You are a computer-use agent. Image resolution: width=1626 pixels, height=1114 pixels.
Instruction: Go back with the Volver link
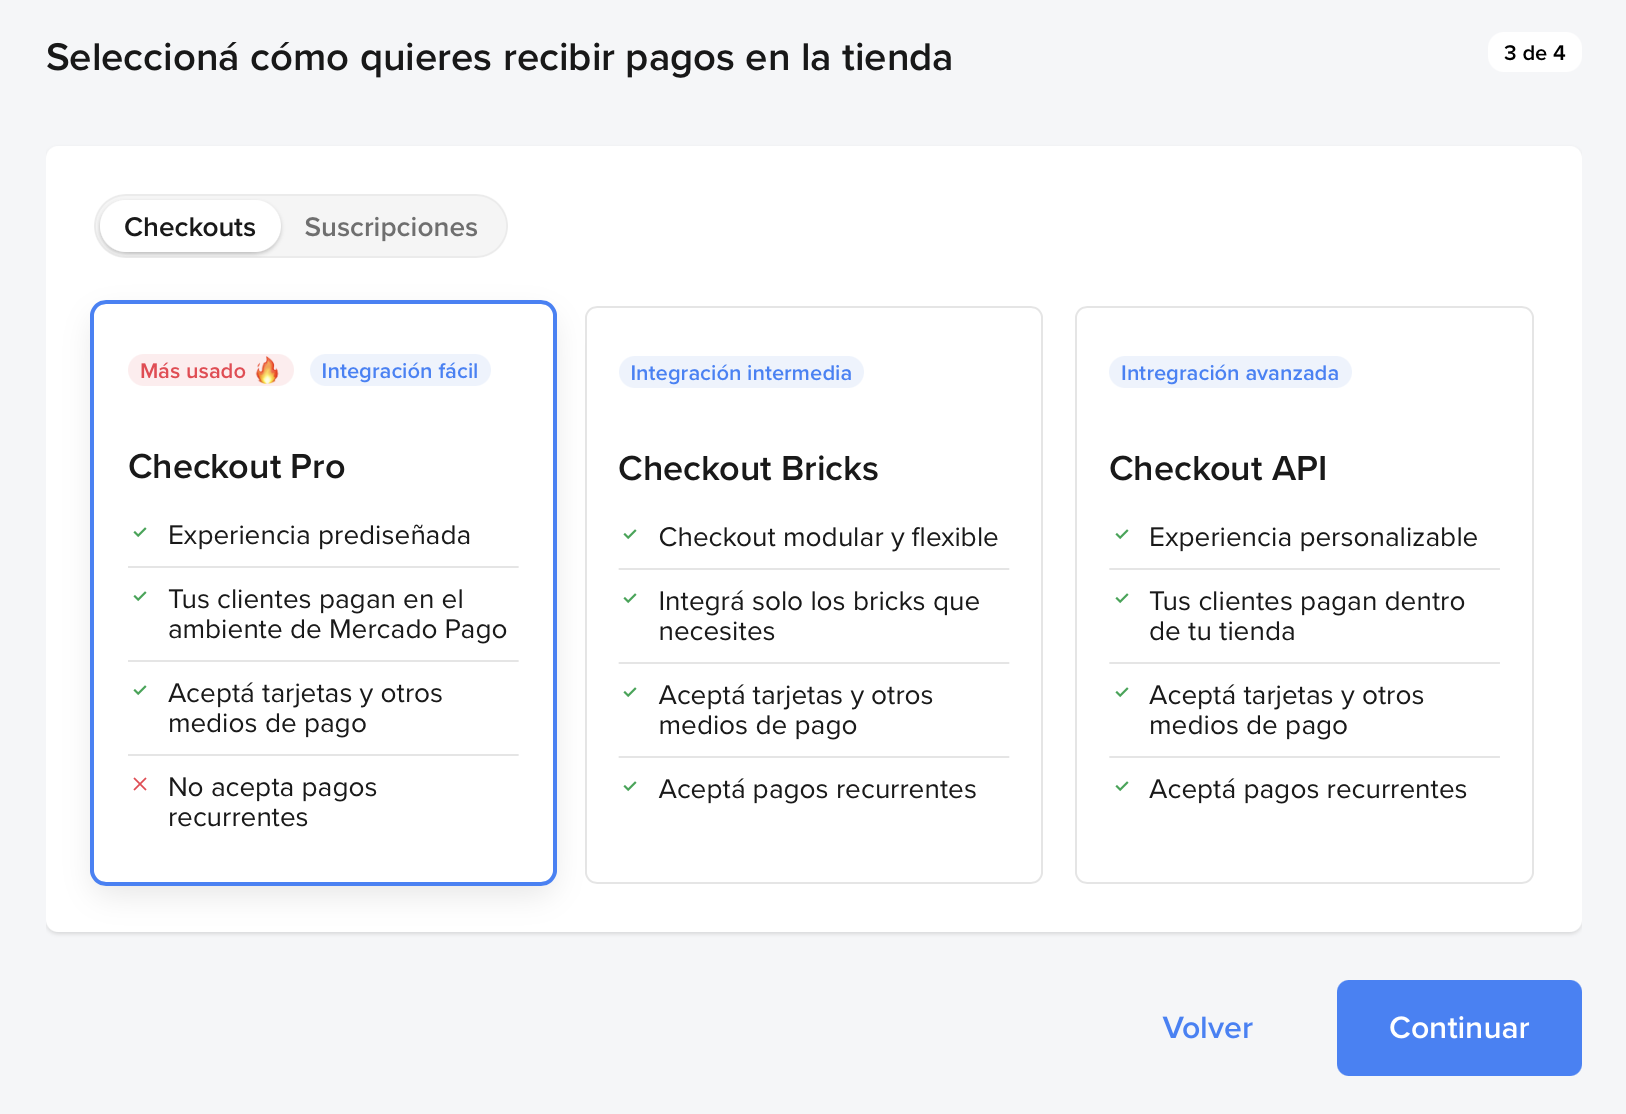pos(1207,1028)
